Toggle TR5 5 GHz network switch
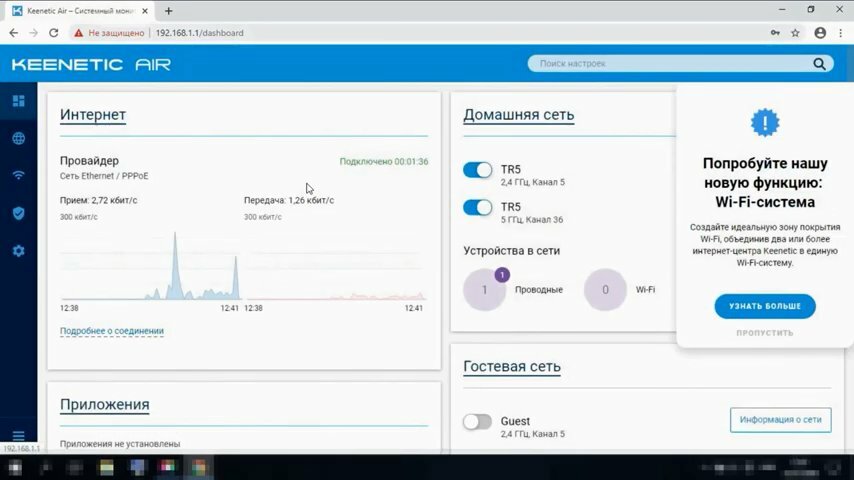 [478, 208]
